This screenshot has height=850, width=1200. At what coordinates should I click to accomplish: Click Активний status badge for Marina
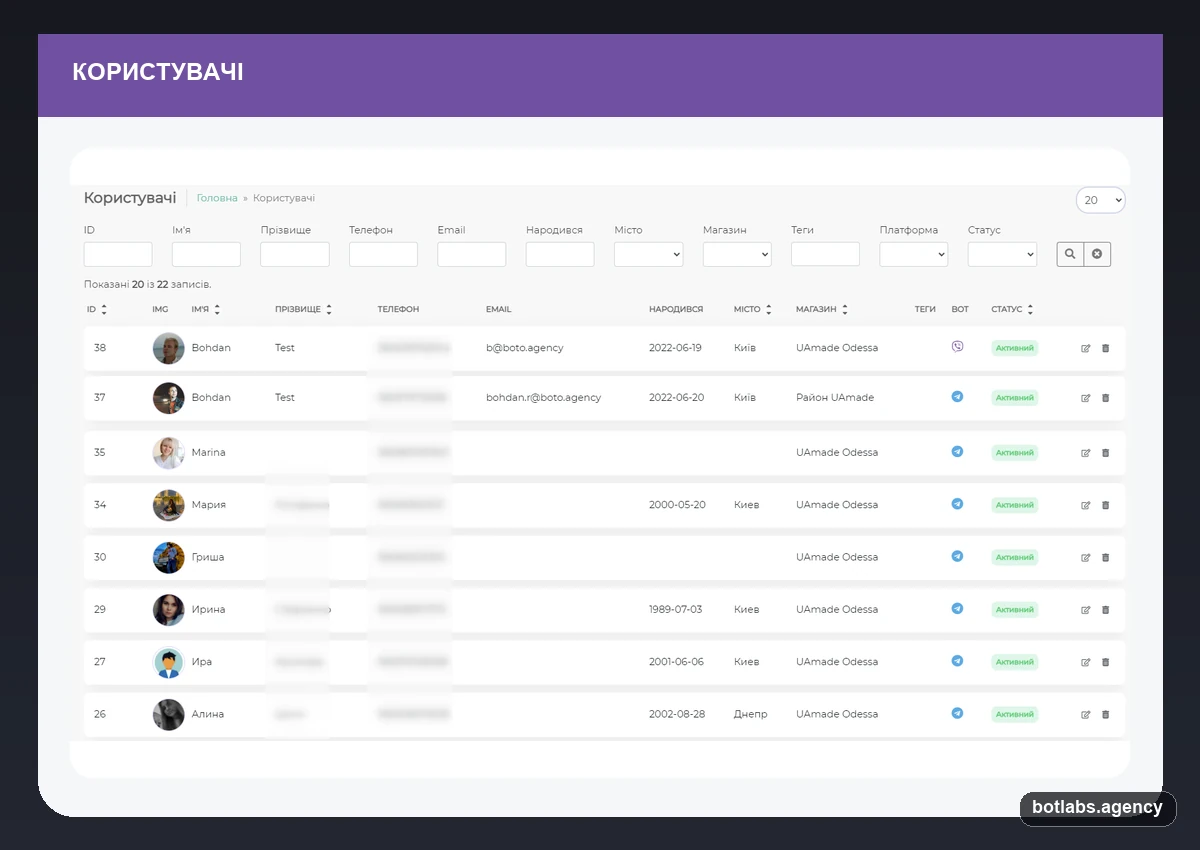pyautogui.click(x=1015, y=453)
